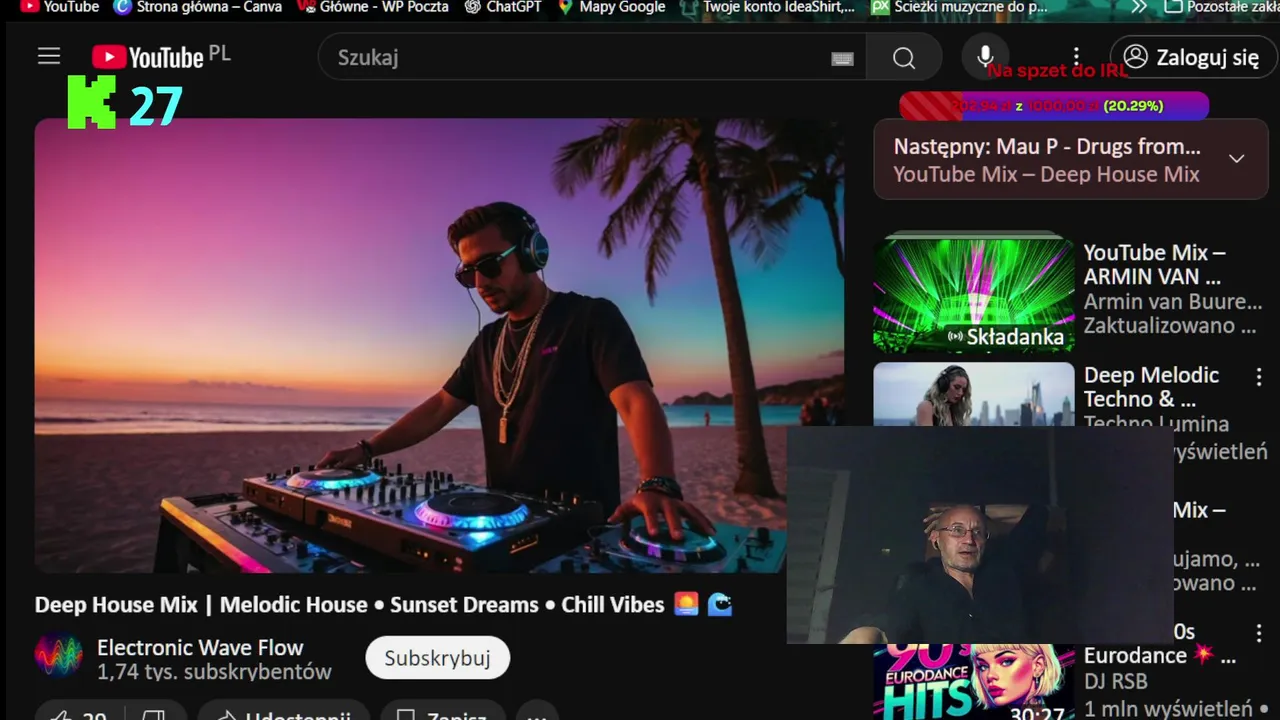Open Electronic Wave Flow channel name

pyautogui.click(x=200, y=647)
